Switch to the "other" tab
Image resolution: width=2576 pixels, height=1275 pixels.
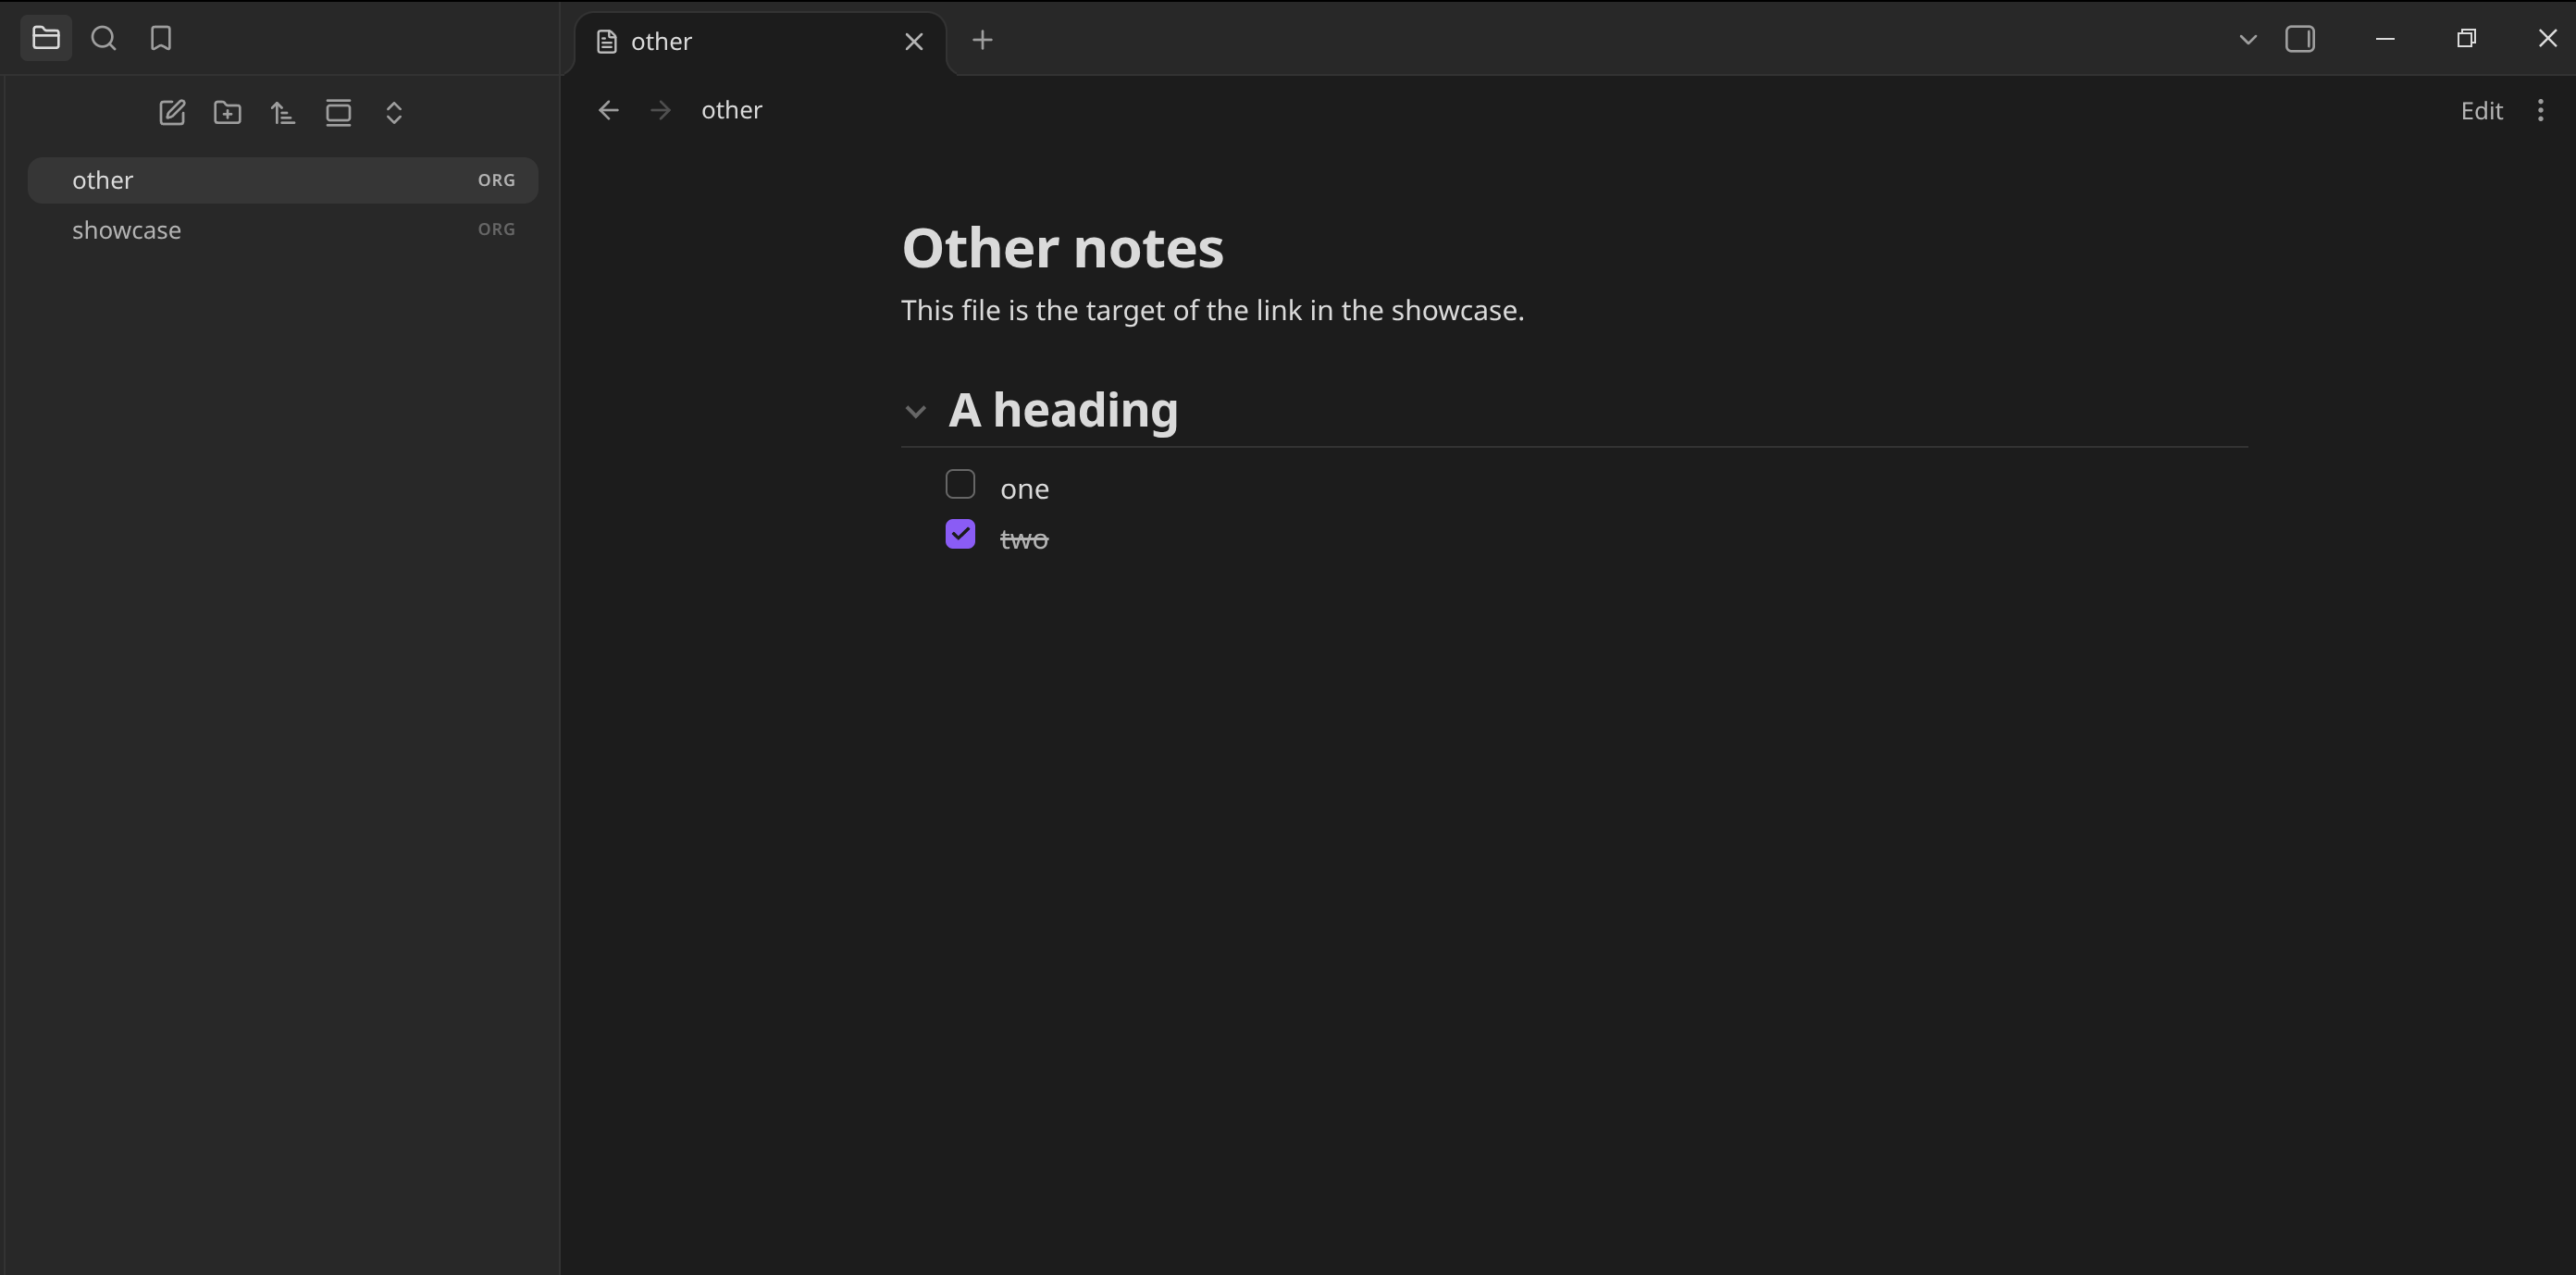pos(760,41)
